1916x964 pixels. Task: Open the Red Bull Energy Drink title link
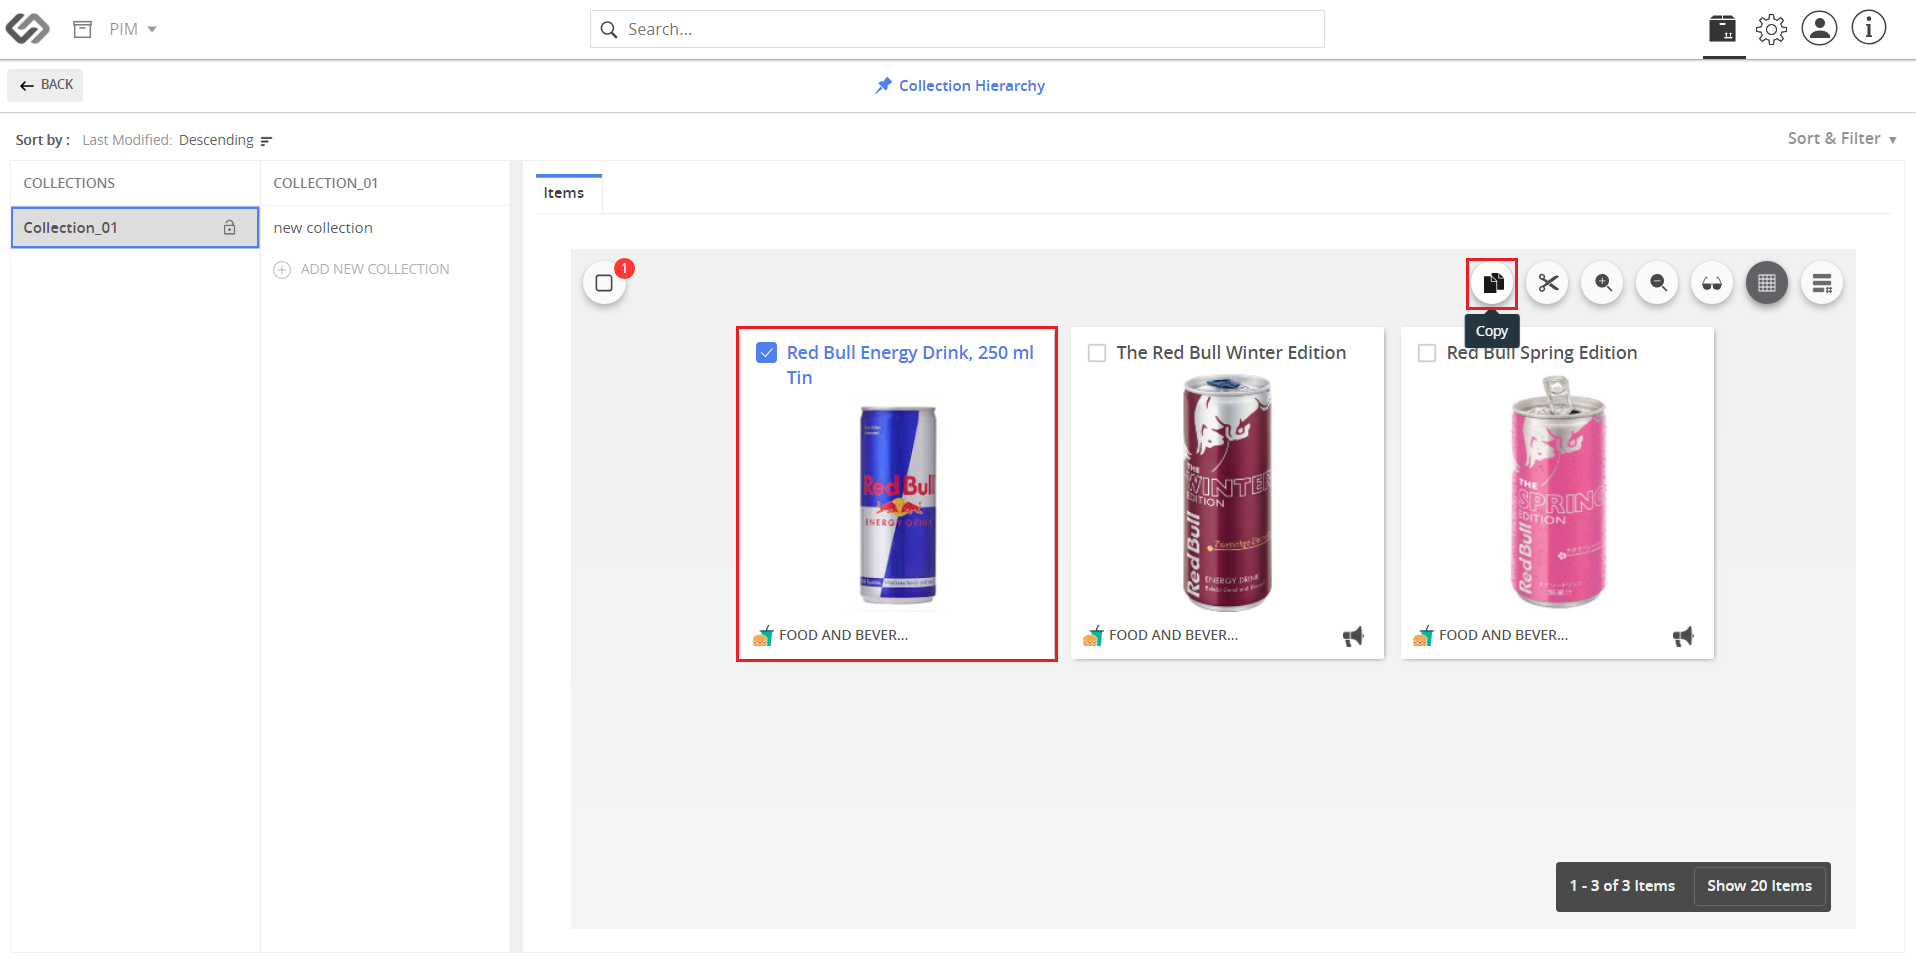[910, 365]
